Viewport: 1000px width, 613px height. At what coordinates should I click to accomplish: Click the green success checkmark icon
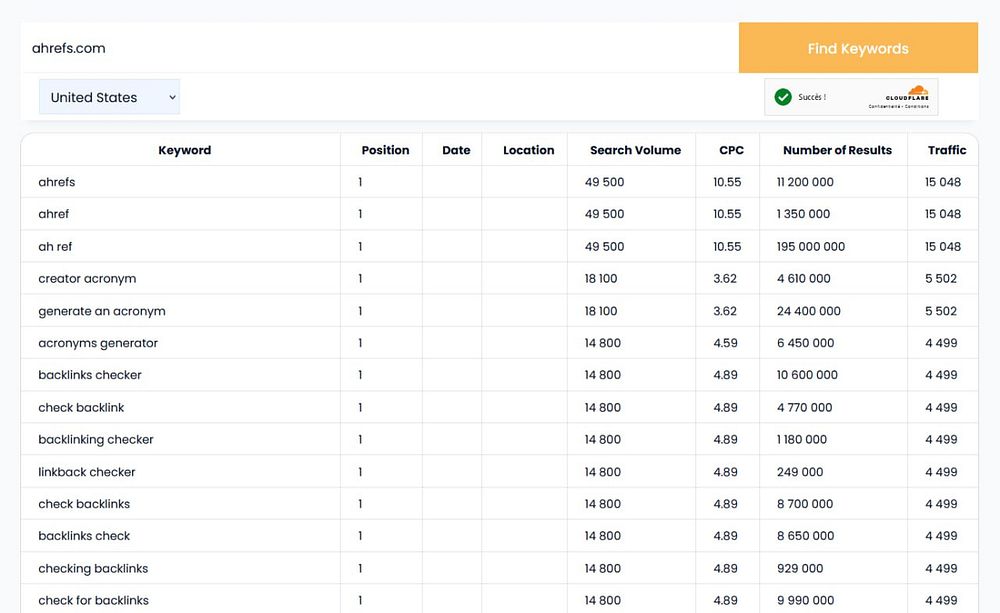pos(783,97)
